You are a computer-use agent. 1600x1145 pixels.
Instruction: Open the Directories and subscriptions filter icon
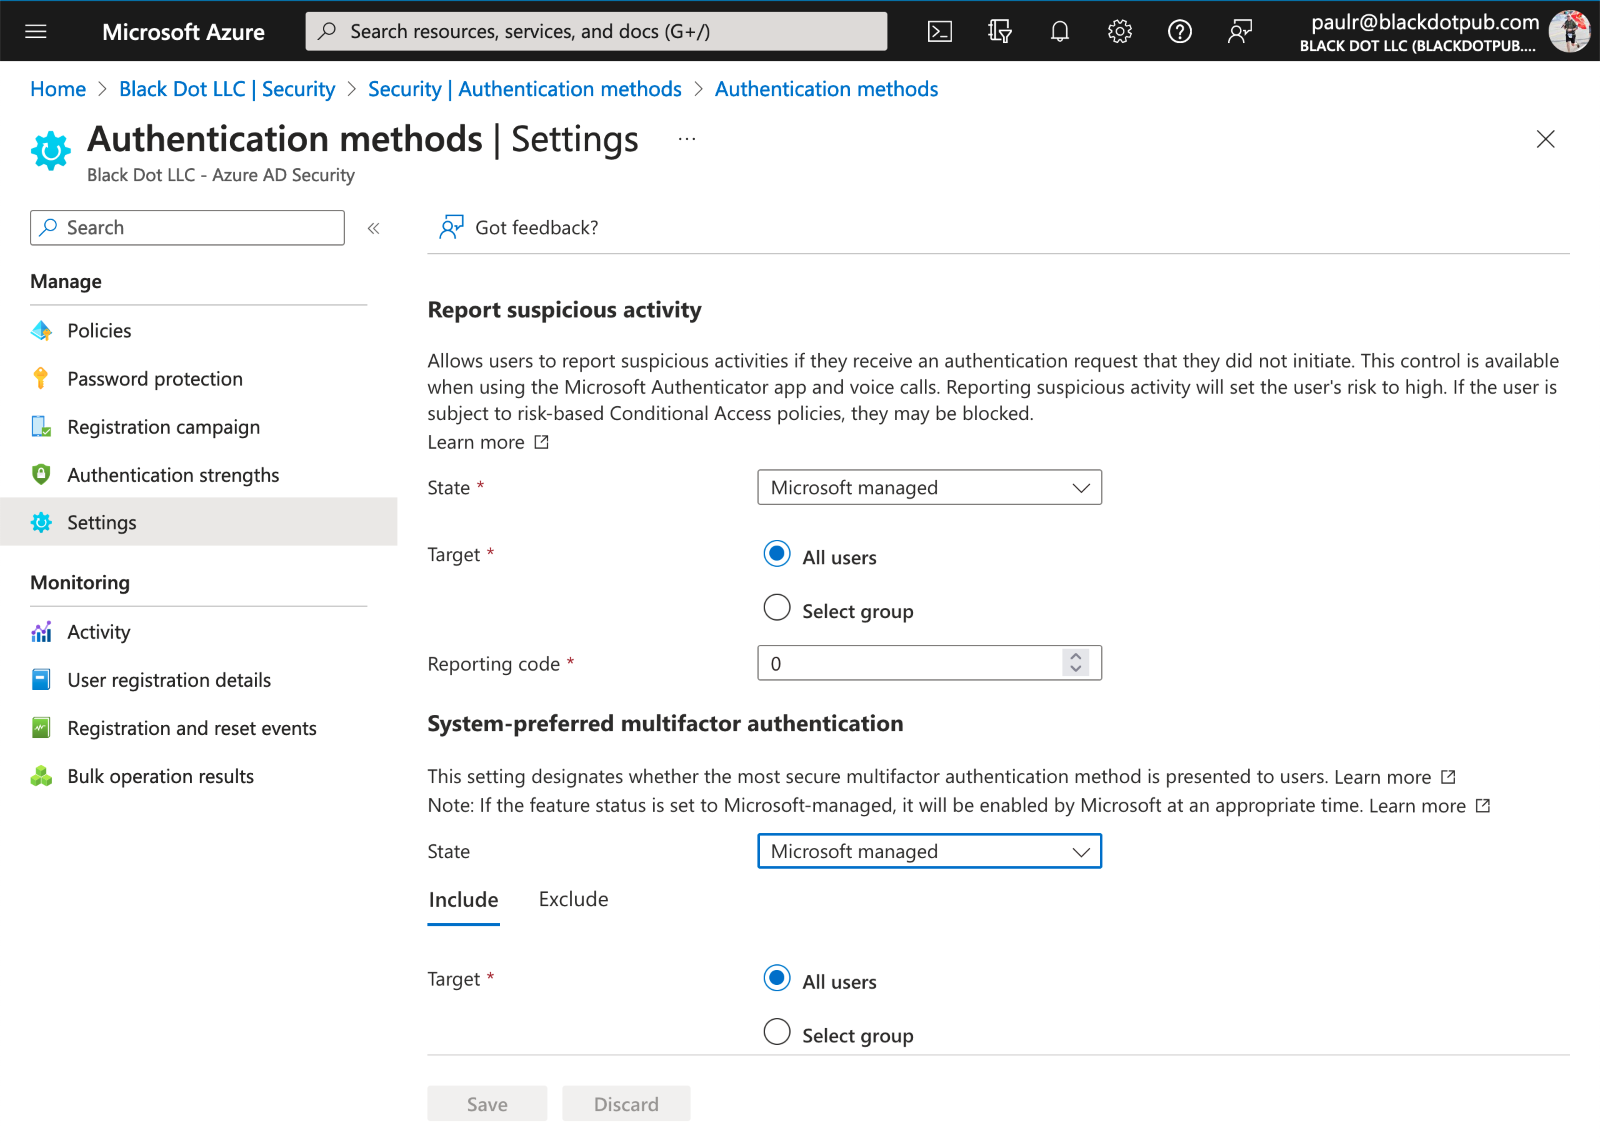point(999,32)
